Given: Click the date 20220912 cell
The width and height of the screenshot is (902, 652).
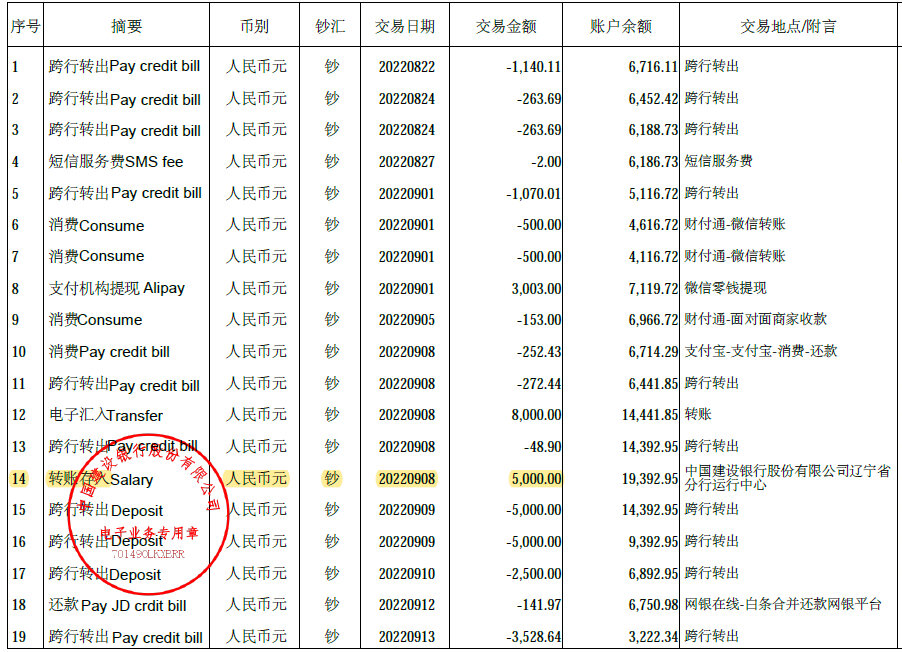Looking at the screenshot, I should (407, 605).
